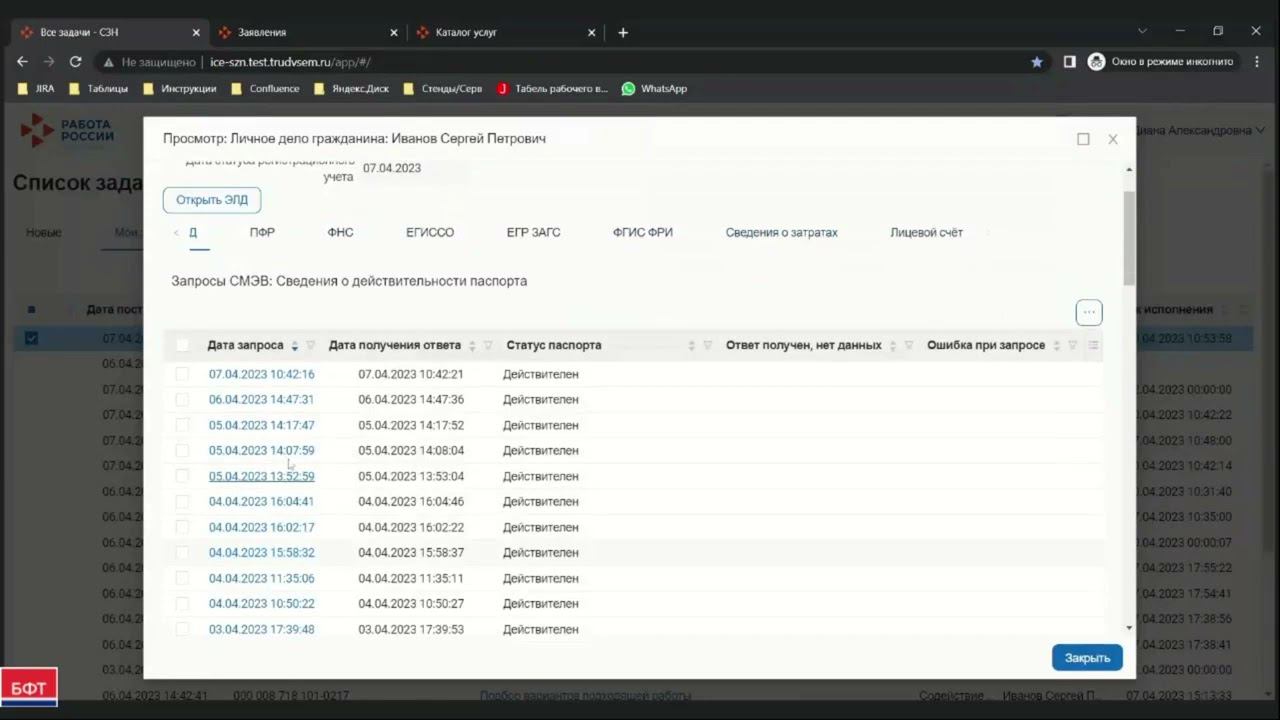
Task: Click the Открыть ЭЛД button
Action: tap(212, 200)
